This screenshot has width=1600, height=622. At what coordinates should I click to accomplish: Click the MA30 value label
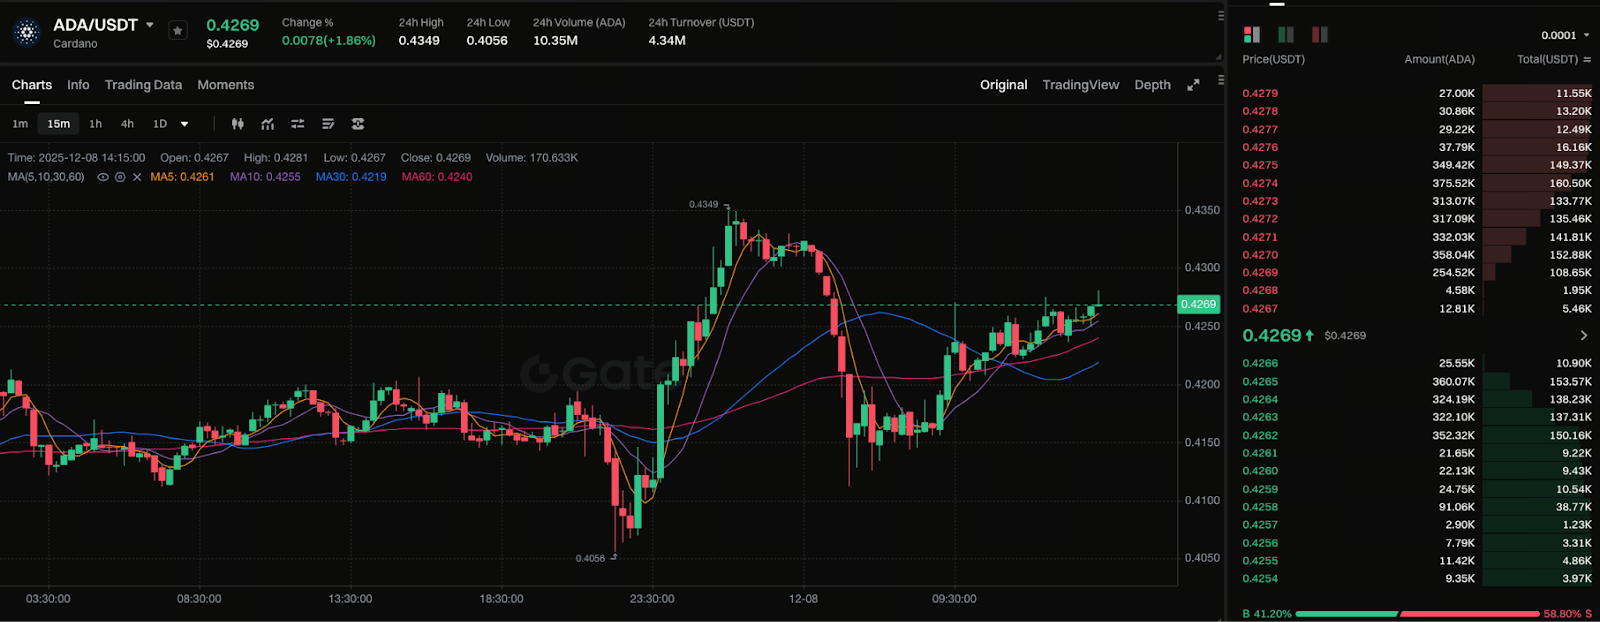[x=351, y=177]
